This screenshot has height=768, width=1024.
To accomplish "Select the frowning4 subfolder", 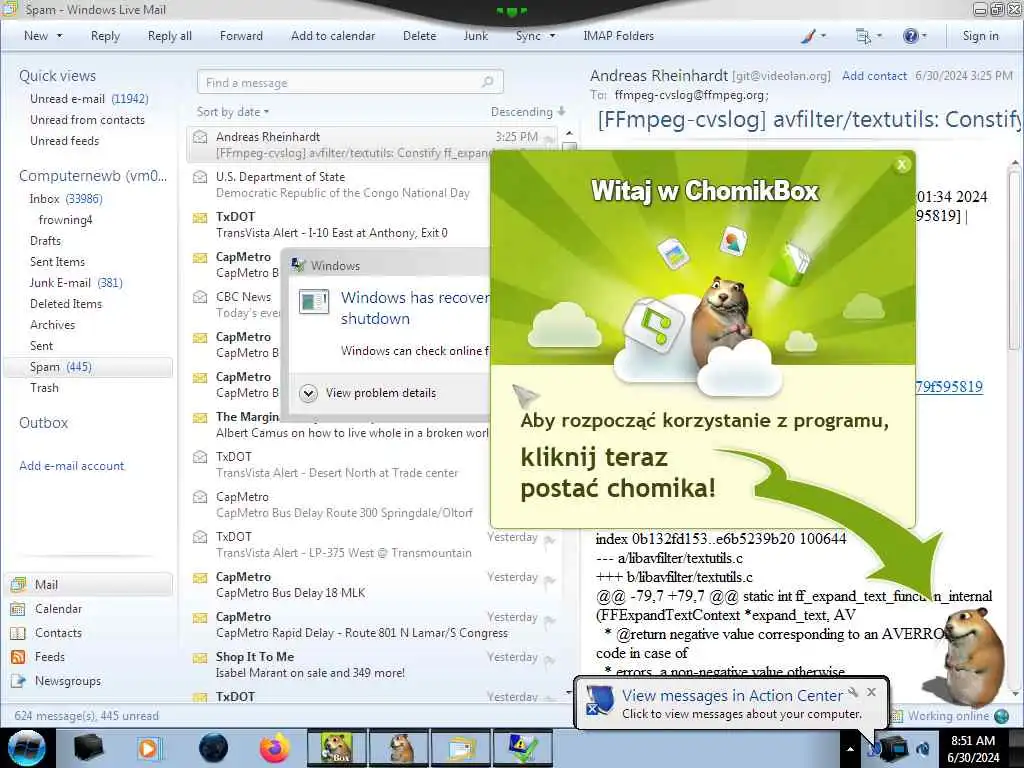I will click(65, 219).
